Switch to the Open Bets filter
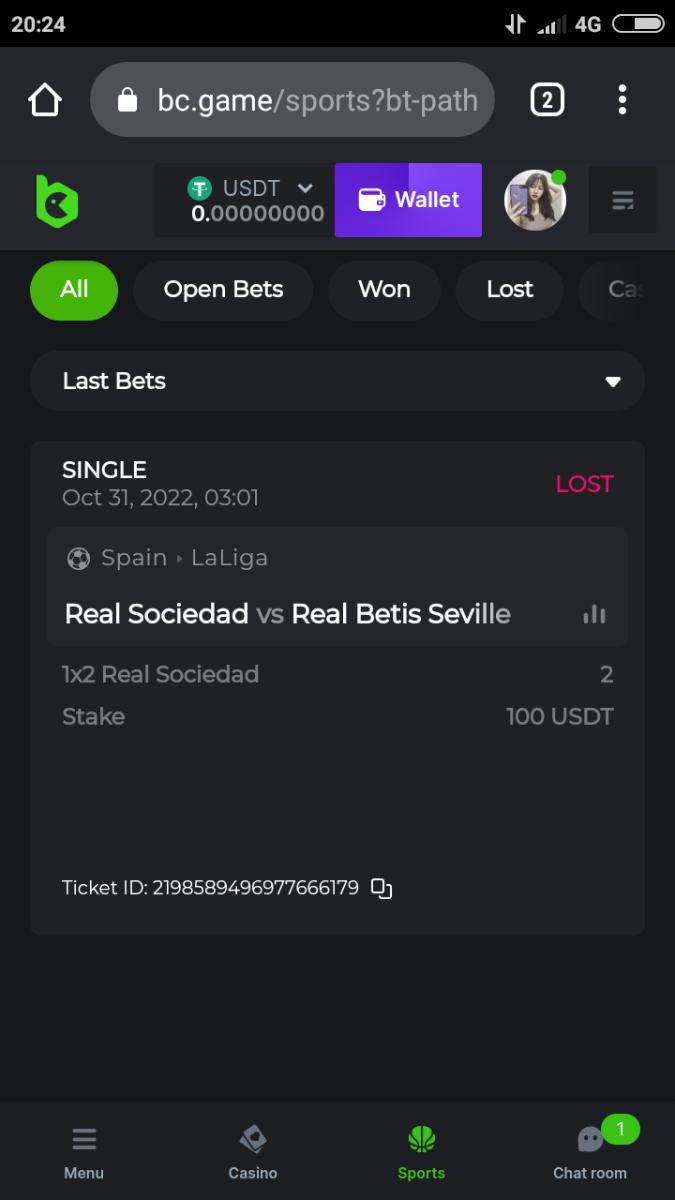The width and height of the screenshot is (675, 1200). pyautogui.click(x=223, y=290)
